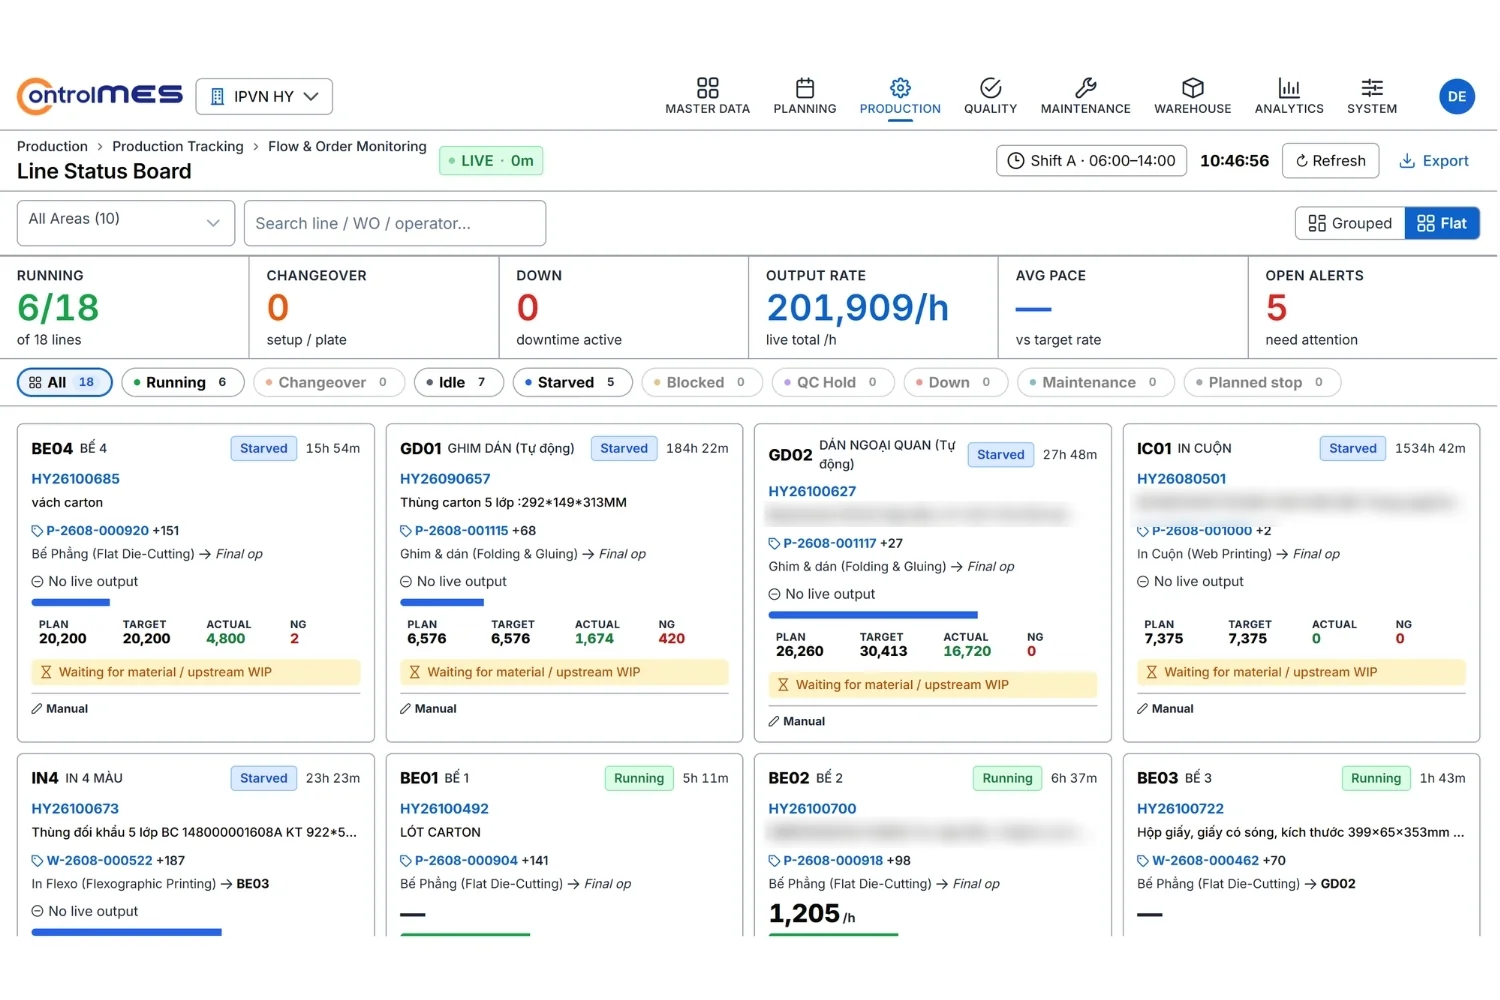
Task: Open Shift A 06:00–14:00 selector
Action: point(1091,161)
